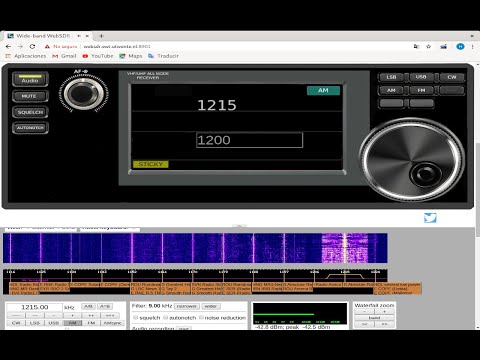This screenshot has height=360, width=480.
Task: Go back with the browser back arrow
Action: (x=9, y=46)
